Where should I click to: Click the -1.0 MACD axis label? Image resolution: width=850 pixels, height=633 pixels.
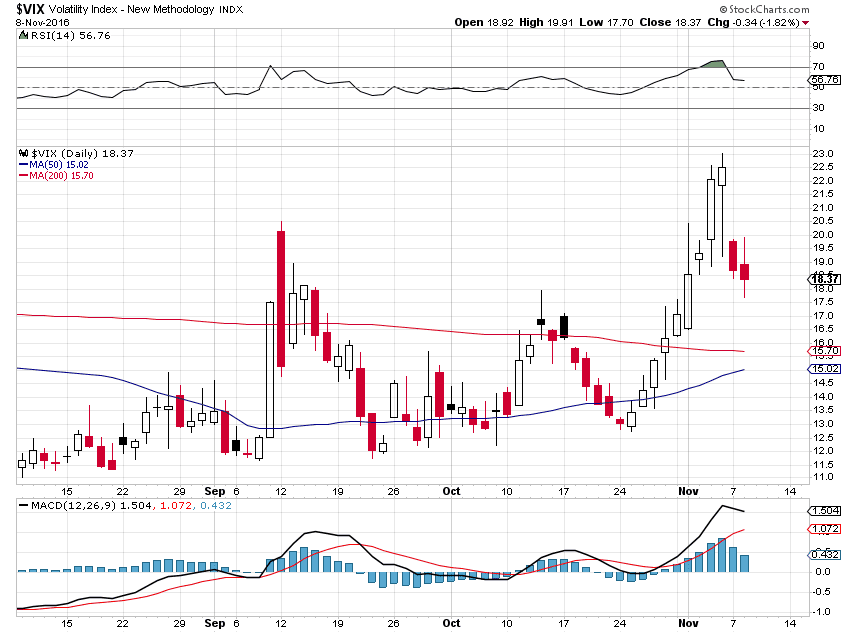[x=822, y=611]
